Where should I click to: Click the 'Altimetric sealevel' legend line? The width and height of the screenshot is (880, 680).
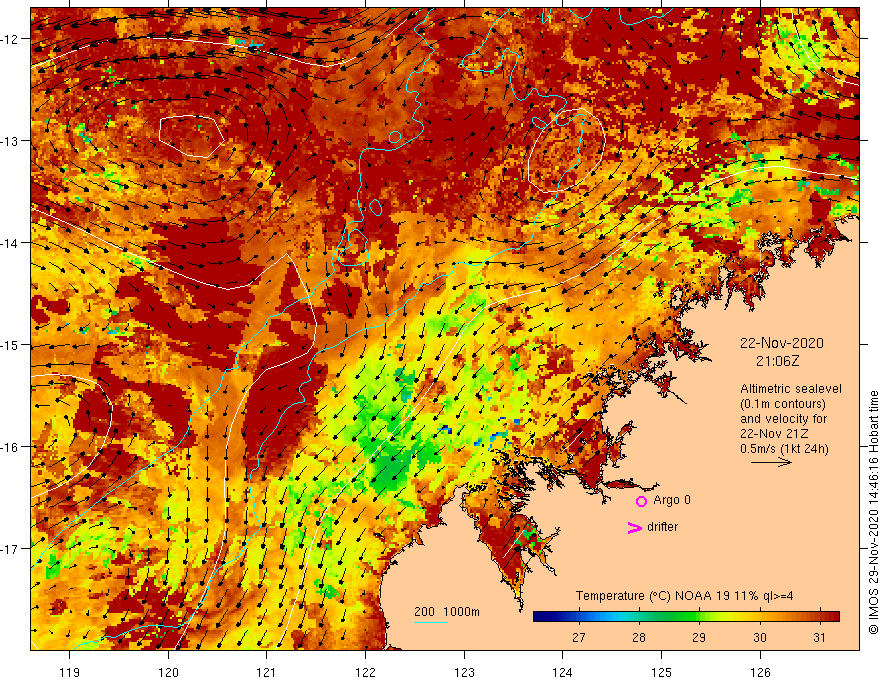[790, 389]
